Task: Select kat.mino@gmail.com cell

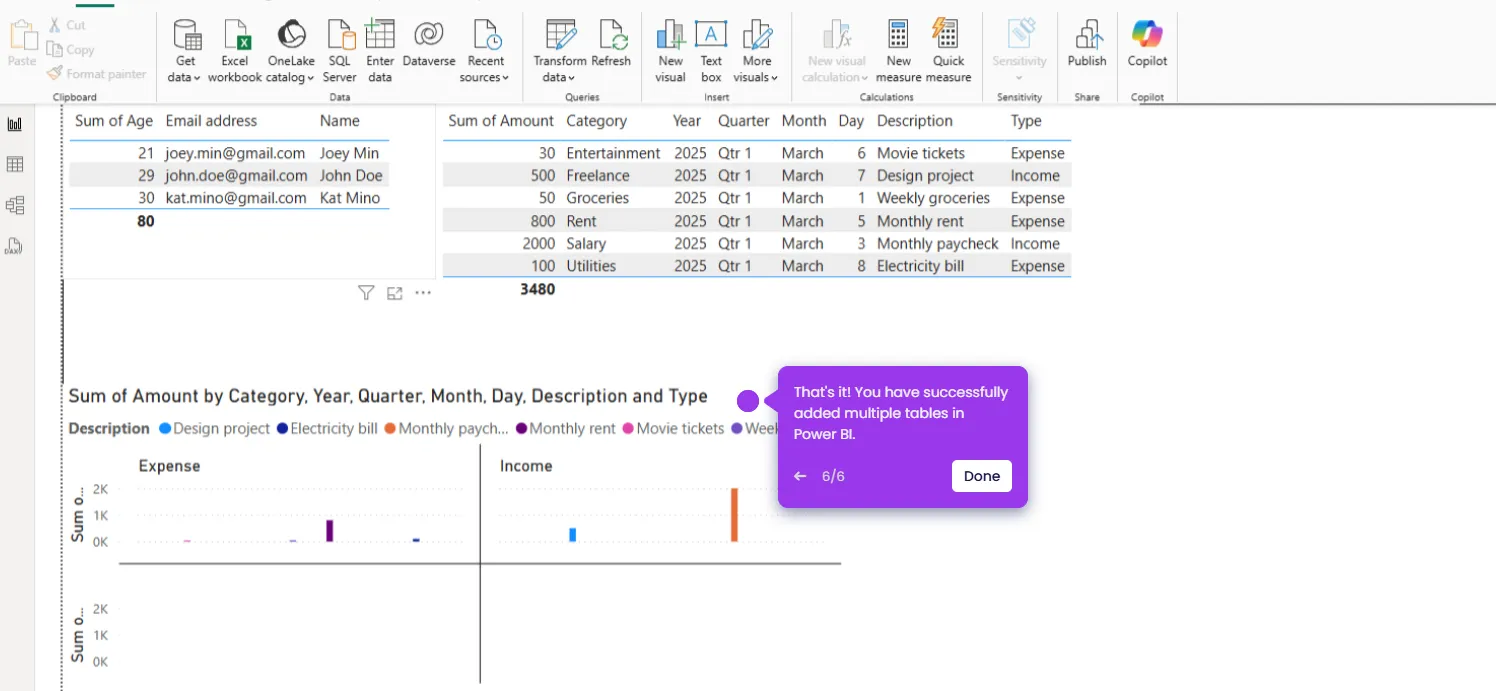Action: click(236, 198)
